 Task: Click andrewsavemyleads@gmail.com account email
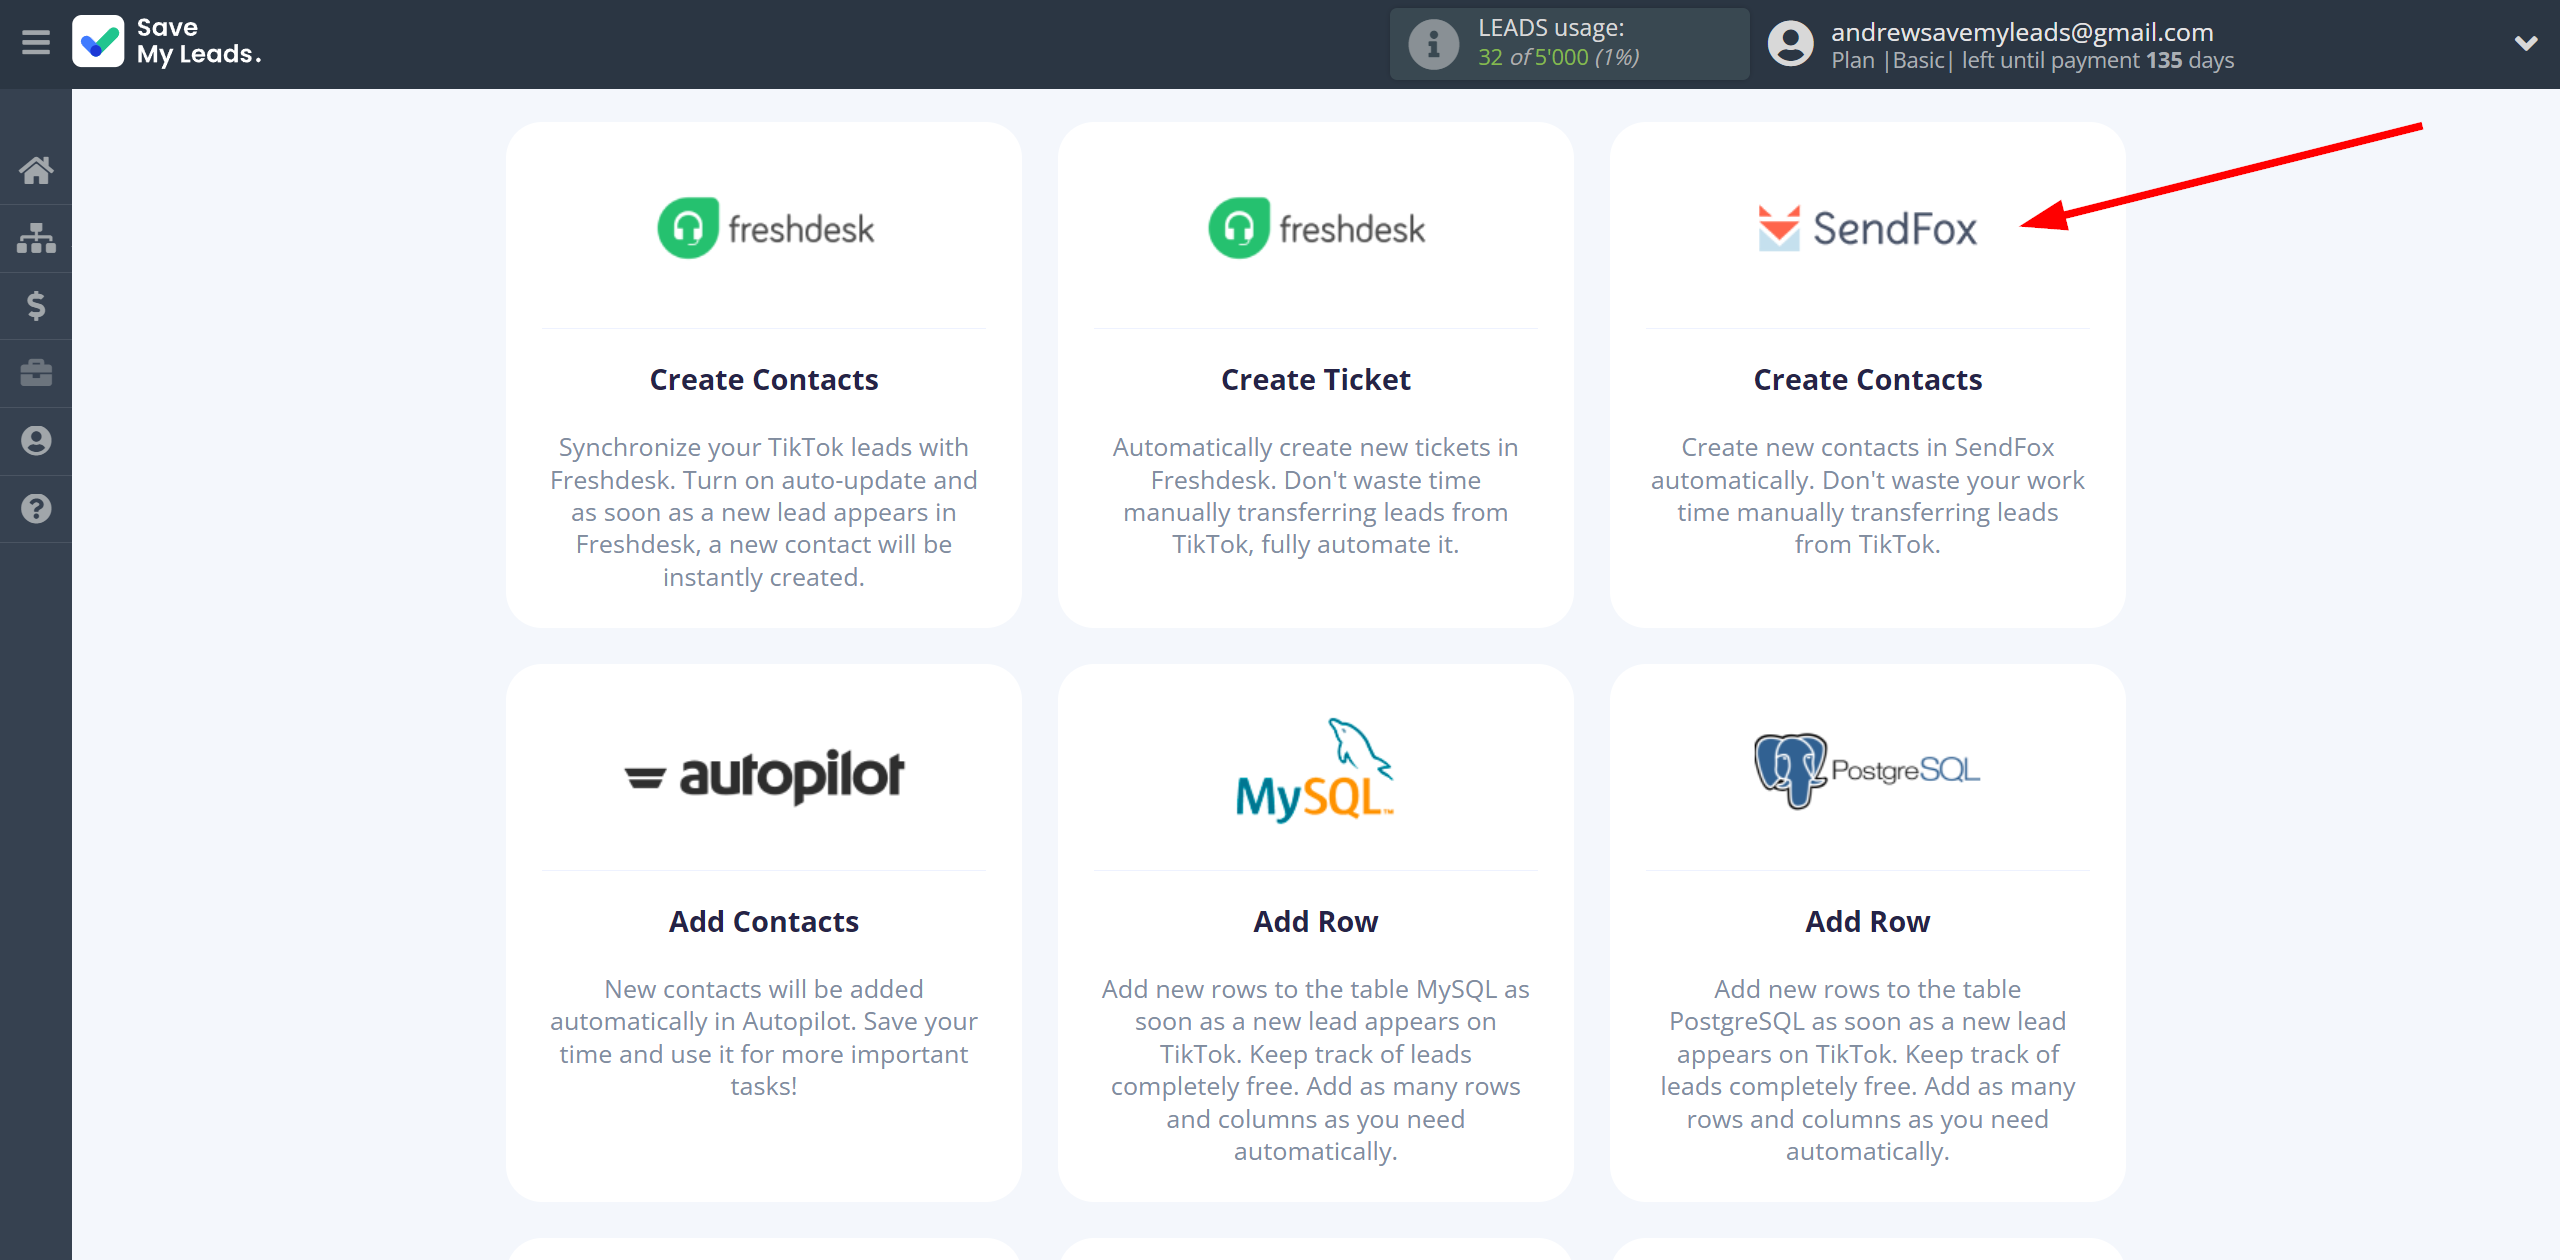[x=2022, y=32]
